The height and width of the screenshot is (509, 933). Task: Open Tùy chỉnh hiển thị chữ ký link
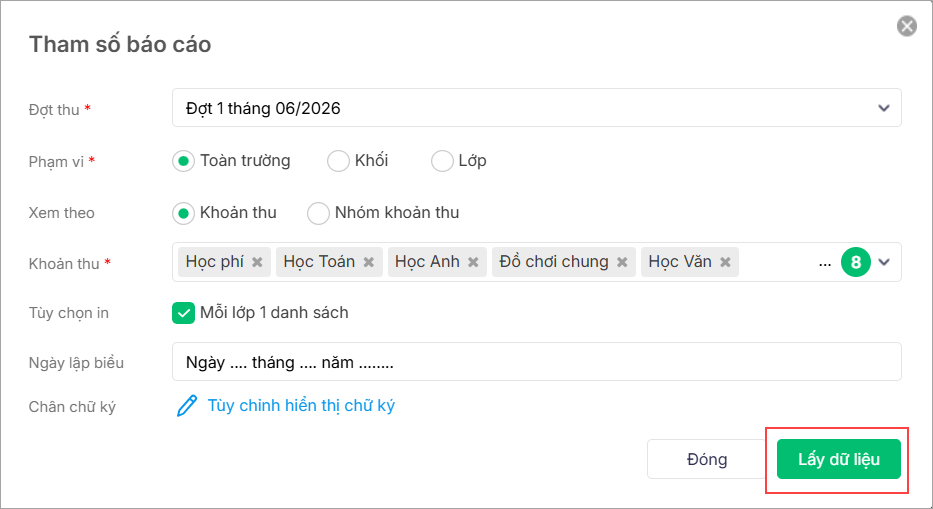(x=301, y=405)
